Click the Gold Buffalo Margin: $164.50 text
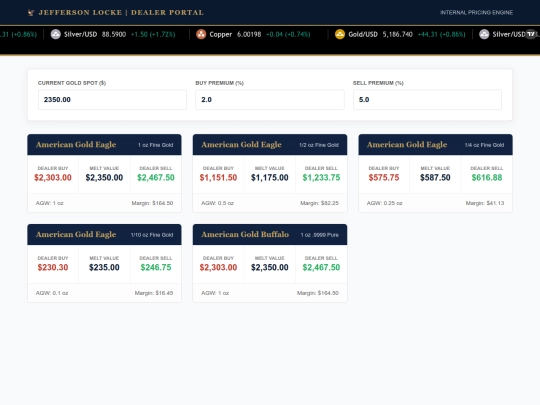The width and height of the screenshot is (540, 405). click(x=318, y=293)
